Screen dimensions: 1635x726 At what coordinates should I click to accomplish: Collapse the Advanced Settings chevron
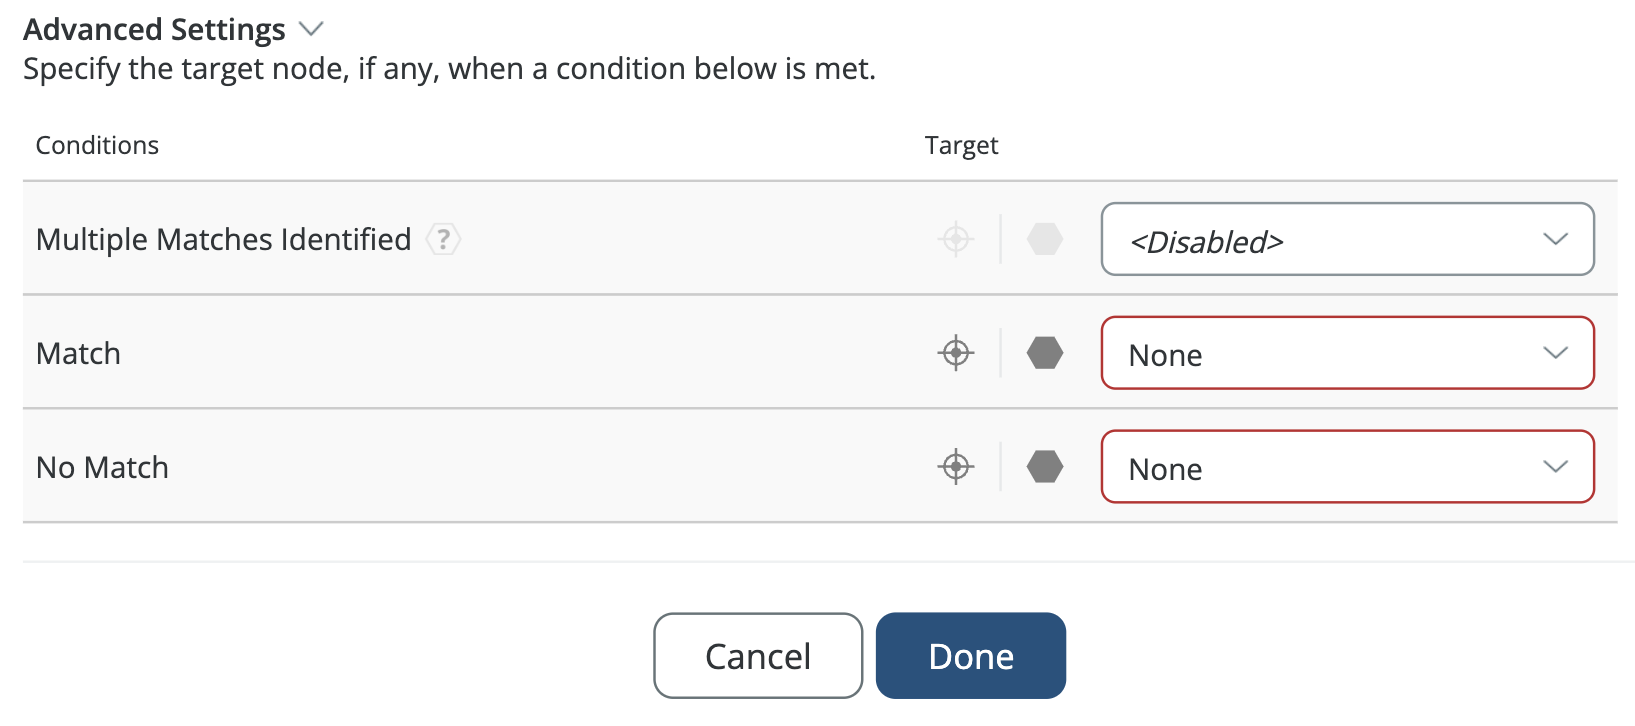click(312, 29)
